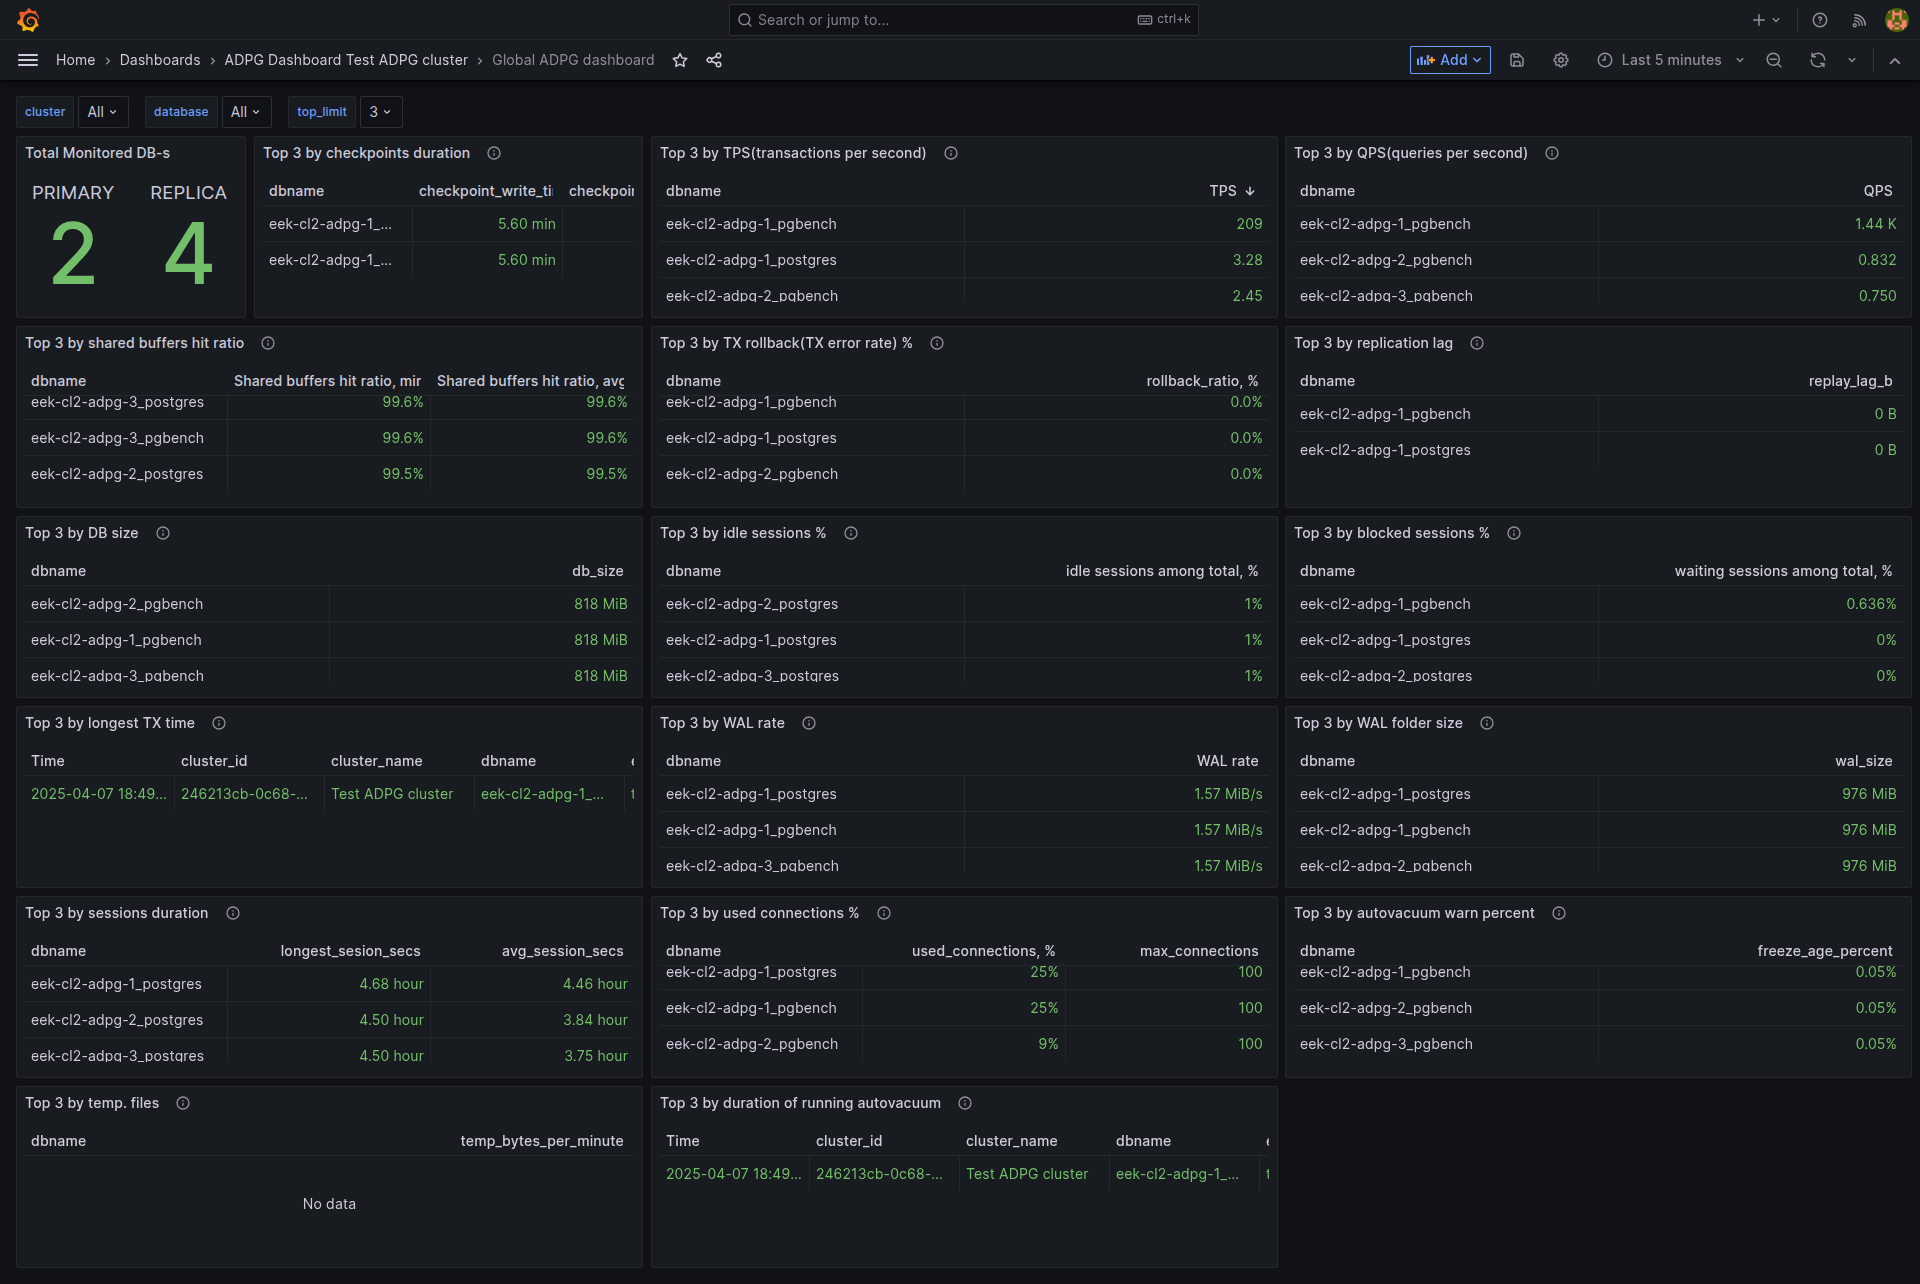
Task: Sort by rollback_ratio, % column header
Action: click(1202, 381)
